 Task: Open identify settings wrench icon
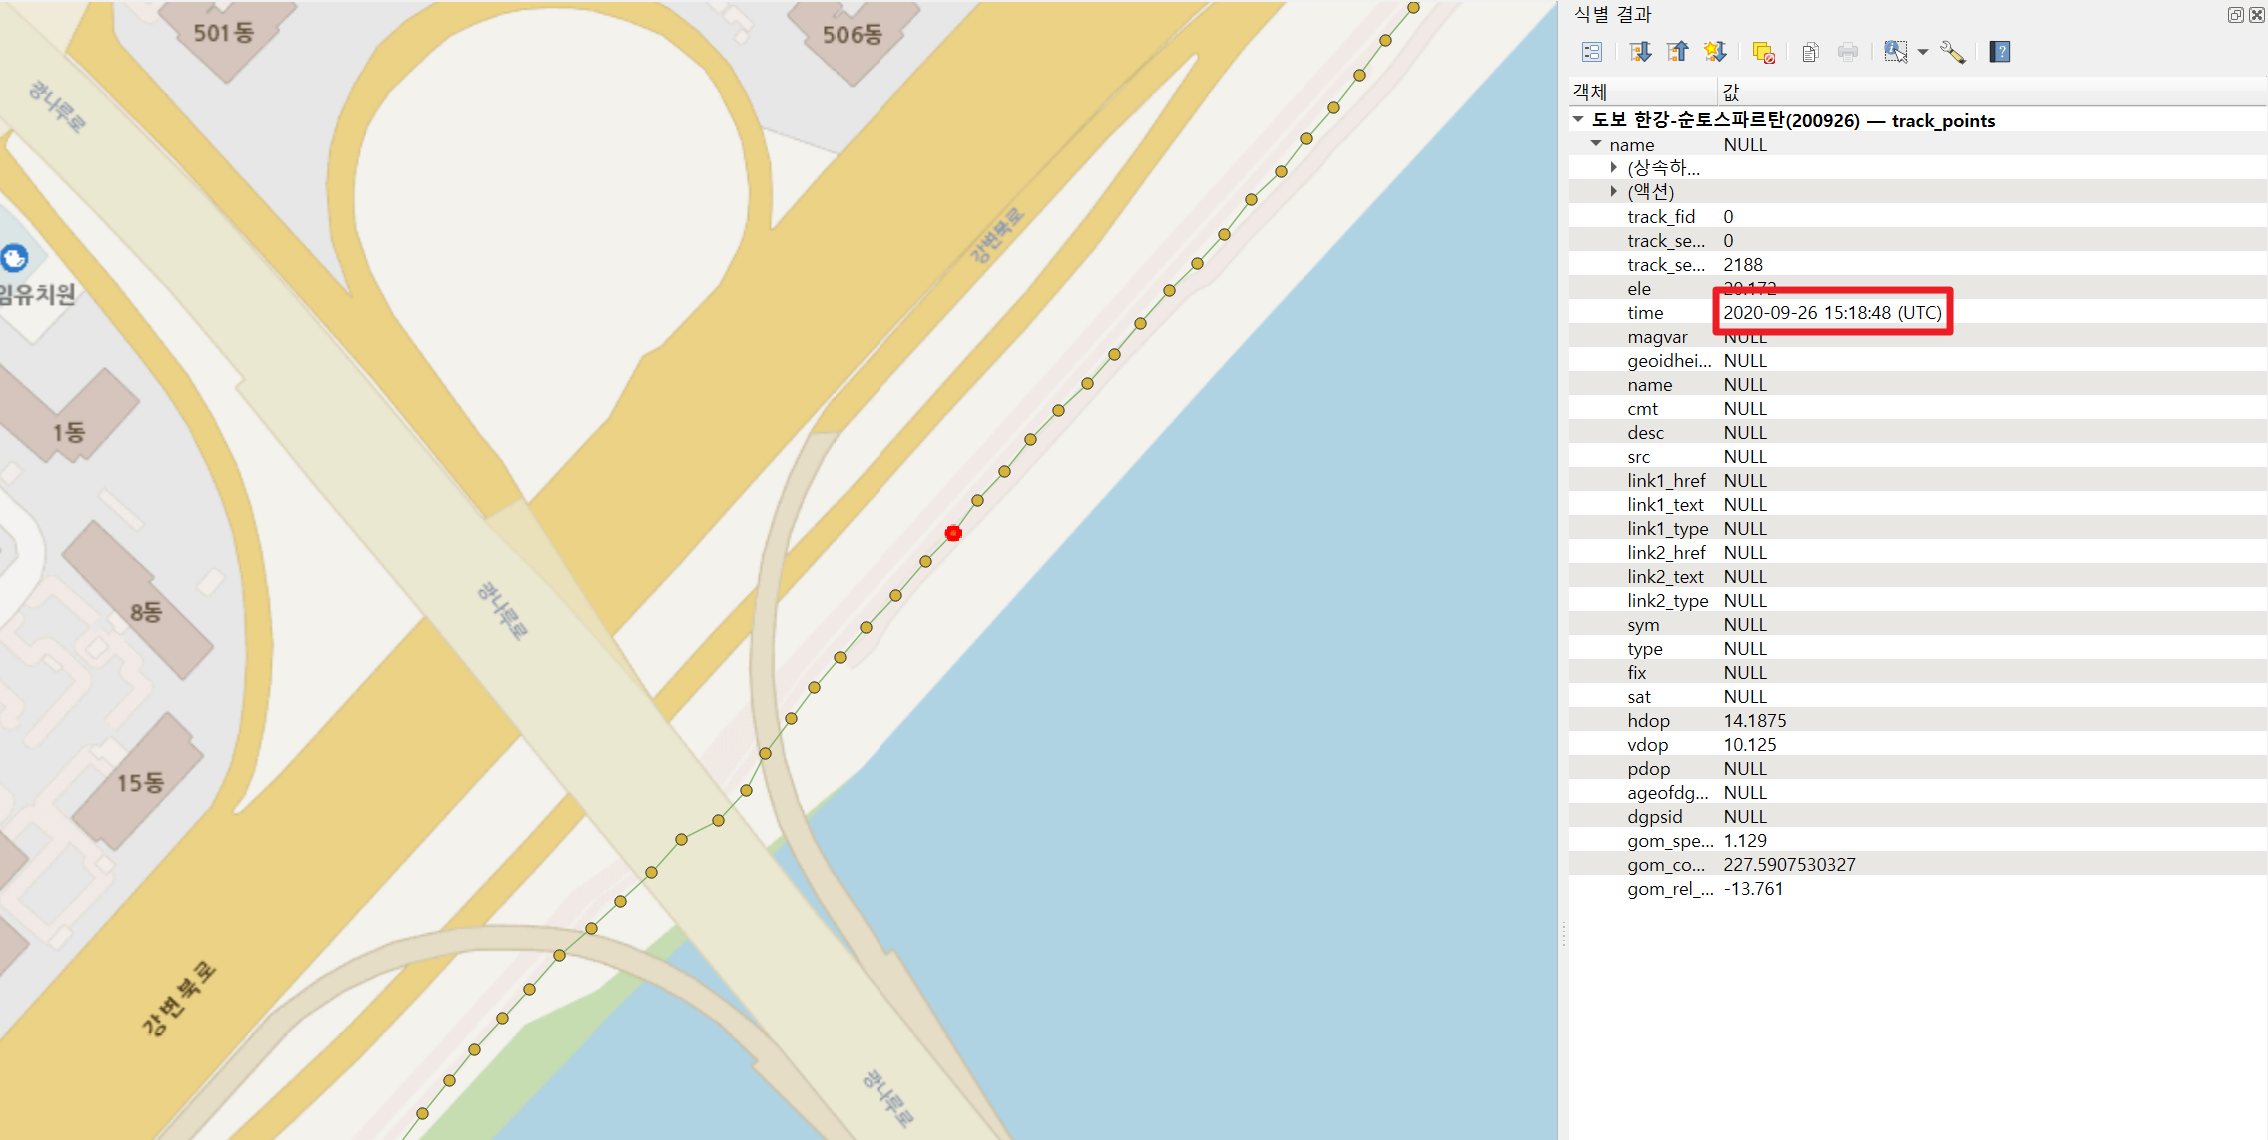tap(1953, 52)
